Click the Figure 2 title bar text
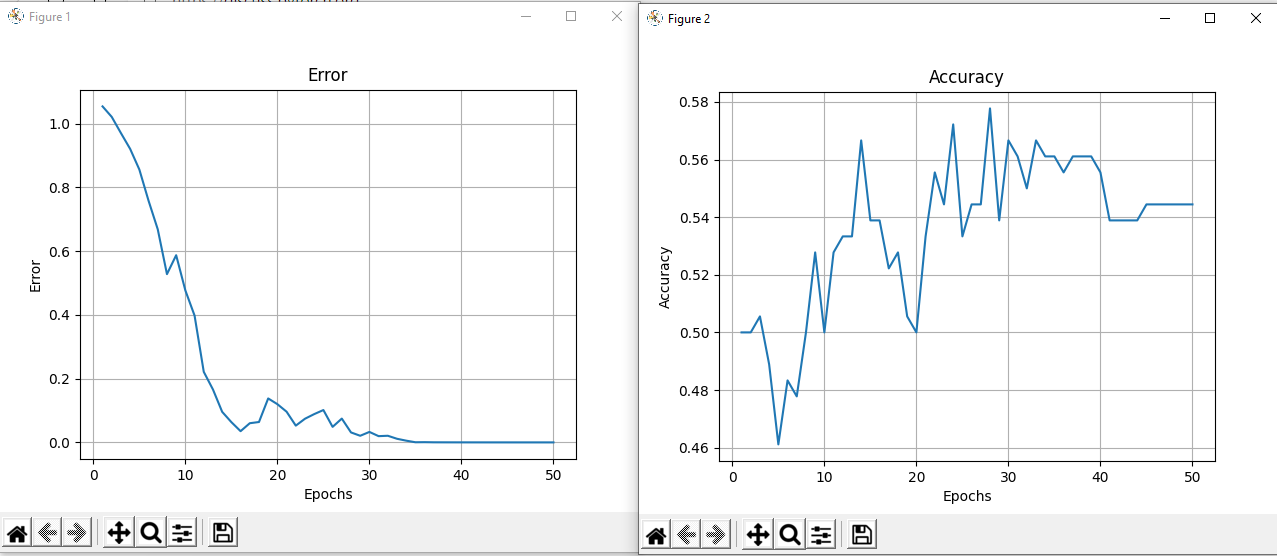1277x556 pixels. [x=689, y=19]
